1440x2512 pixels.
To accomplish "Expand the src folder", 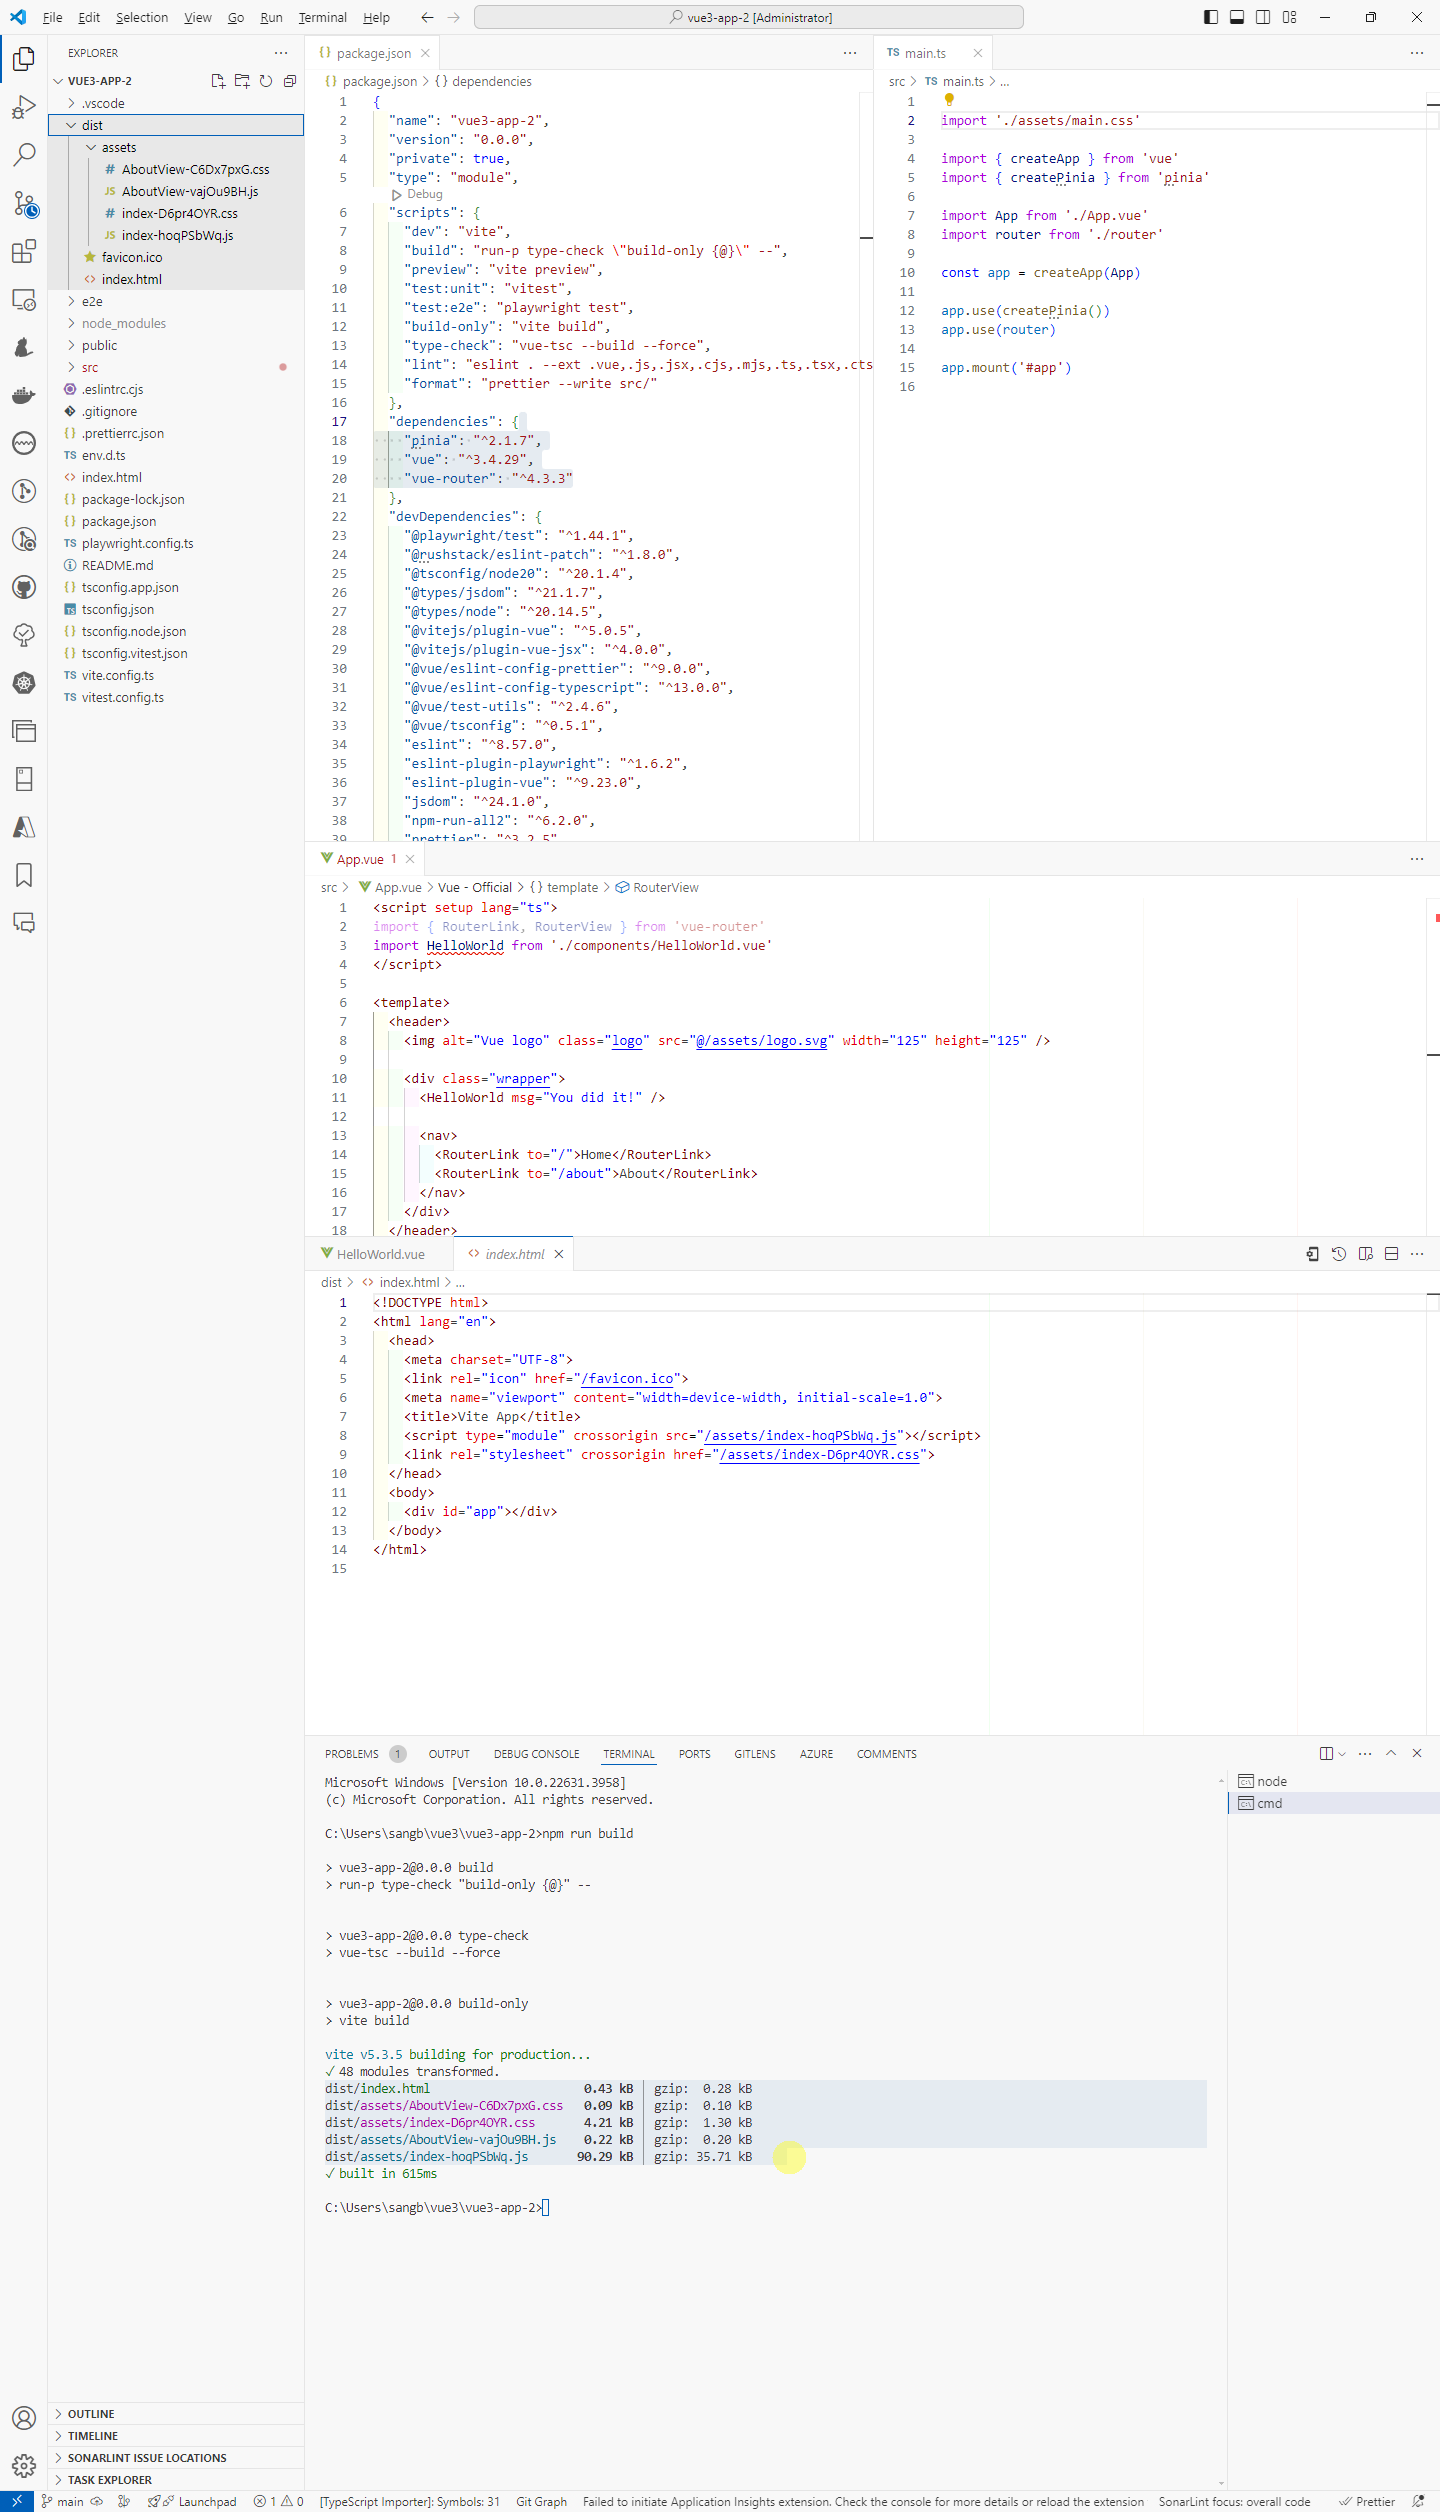I will point(71,367).
